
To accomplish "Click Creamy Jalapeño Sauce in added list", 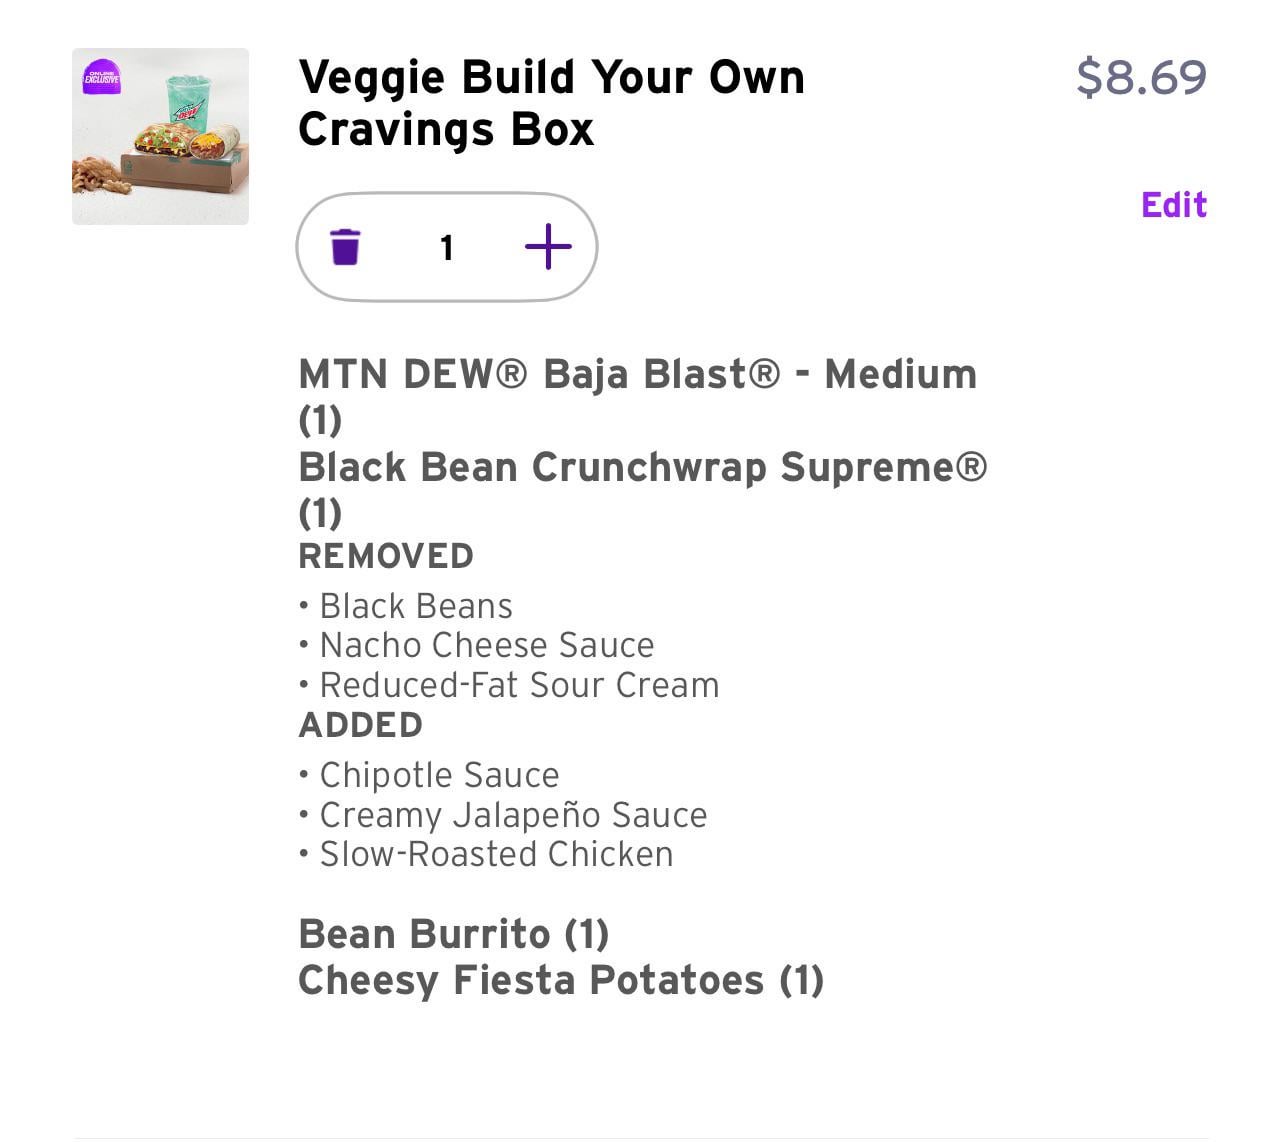I will coord(512,815).
